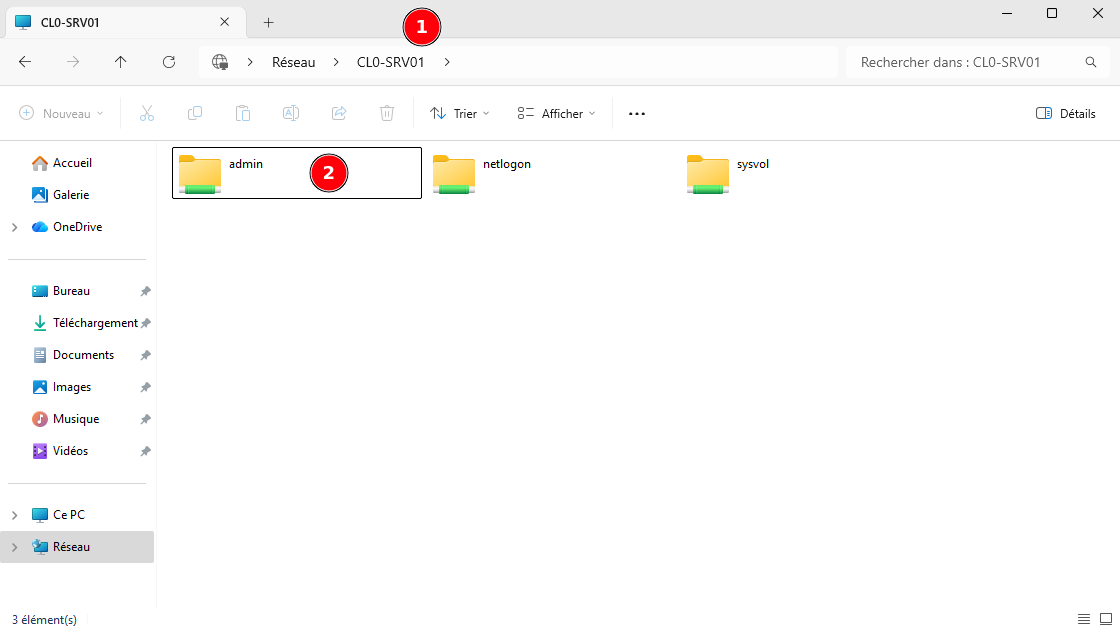Expand the Réseau tree node

[14, 547]
